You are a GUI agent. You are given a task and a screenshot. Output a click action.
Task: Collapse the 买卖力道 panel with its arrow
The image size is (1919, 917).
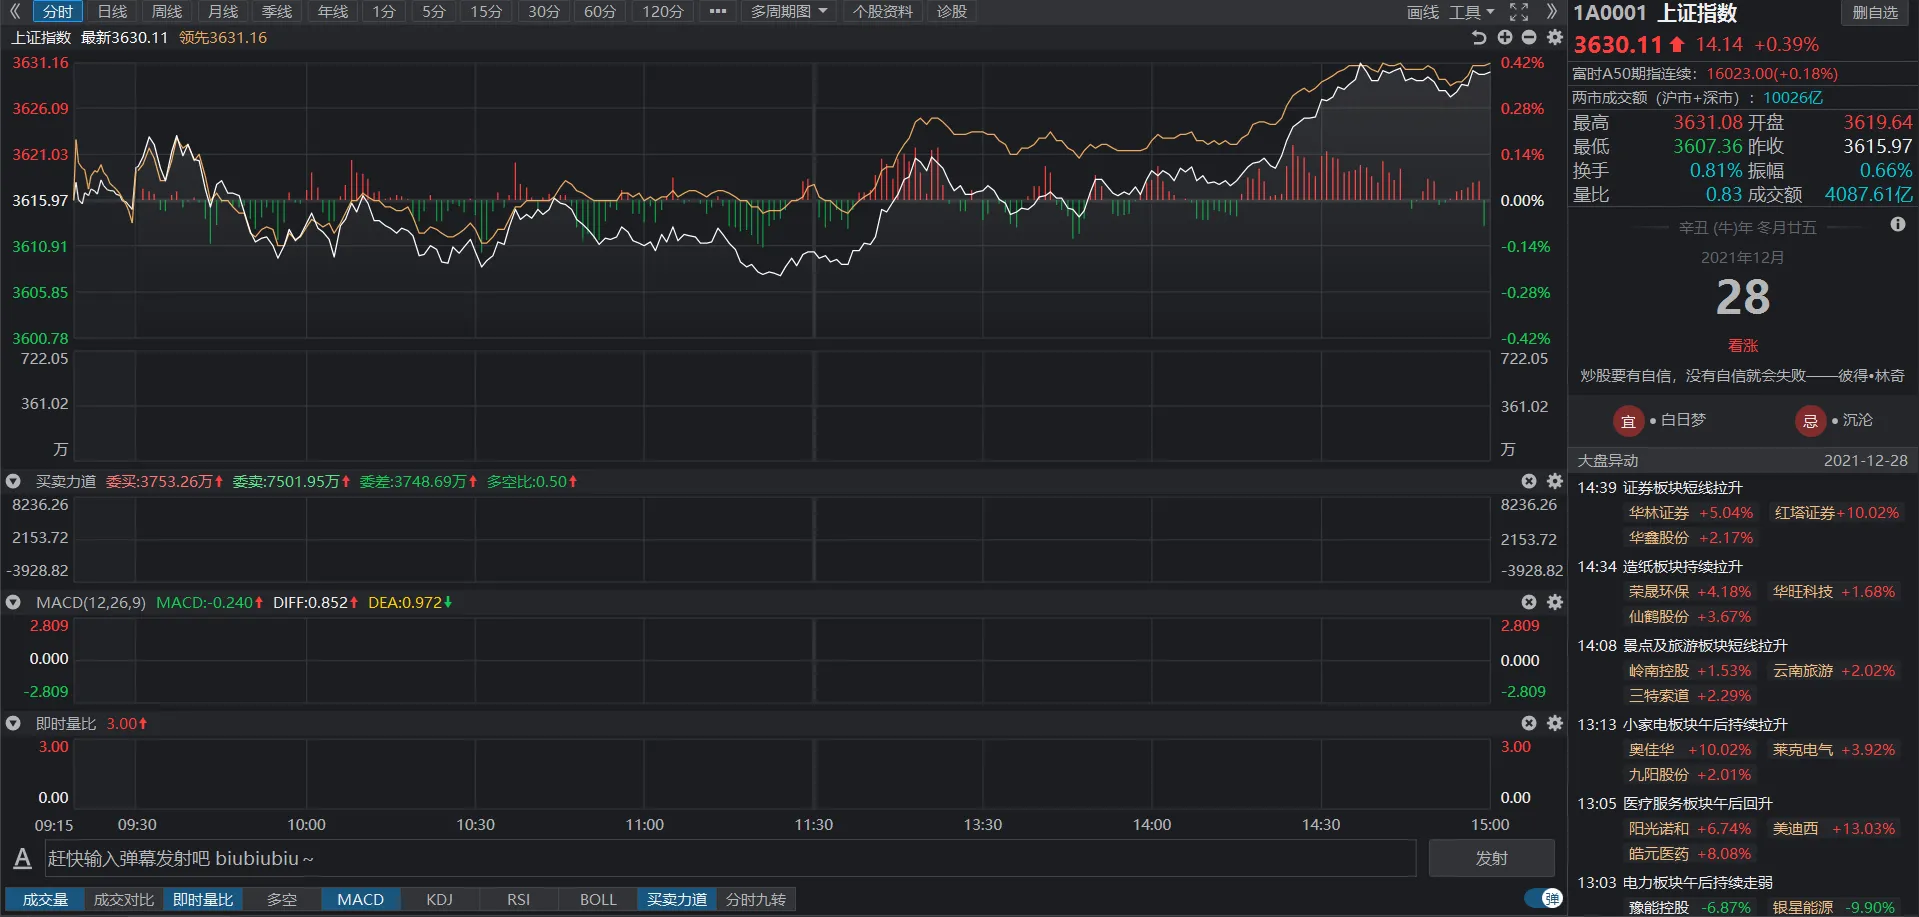click(x=14, y=481)
